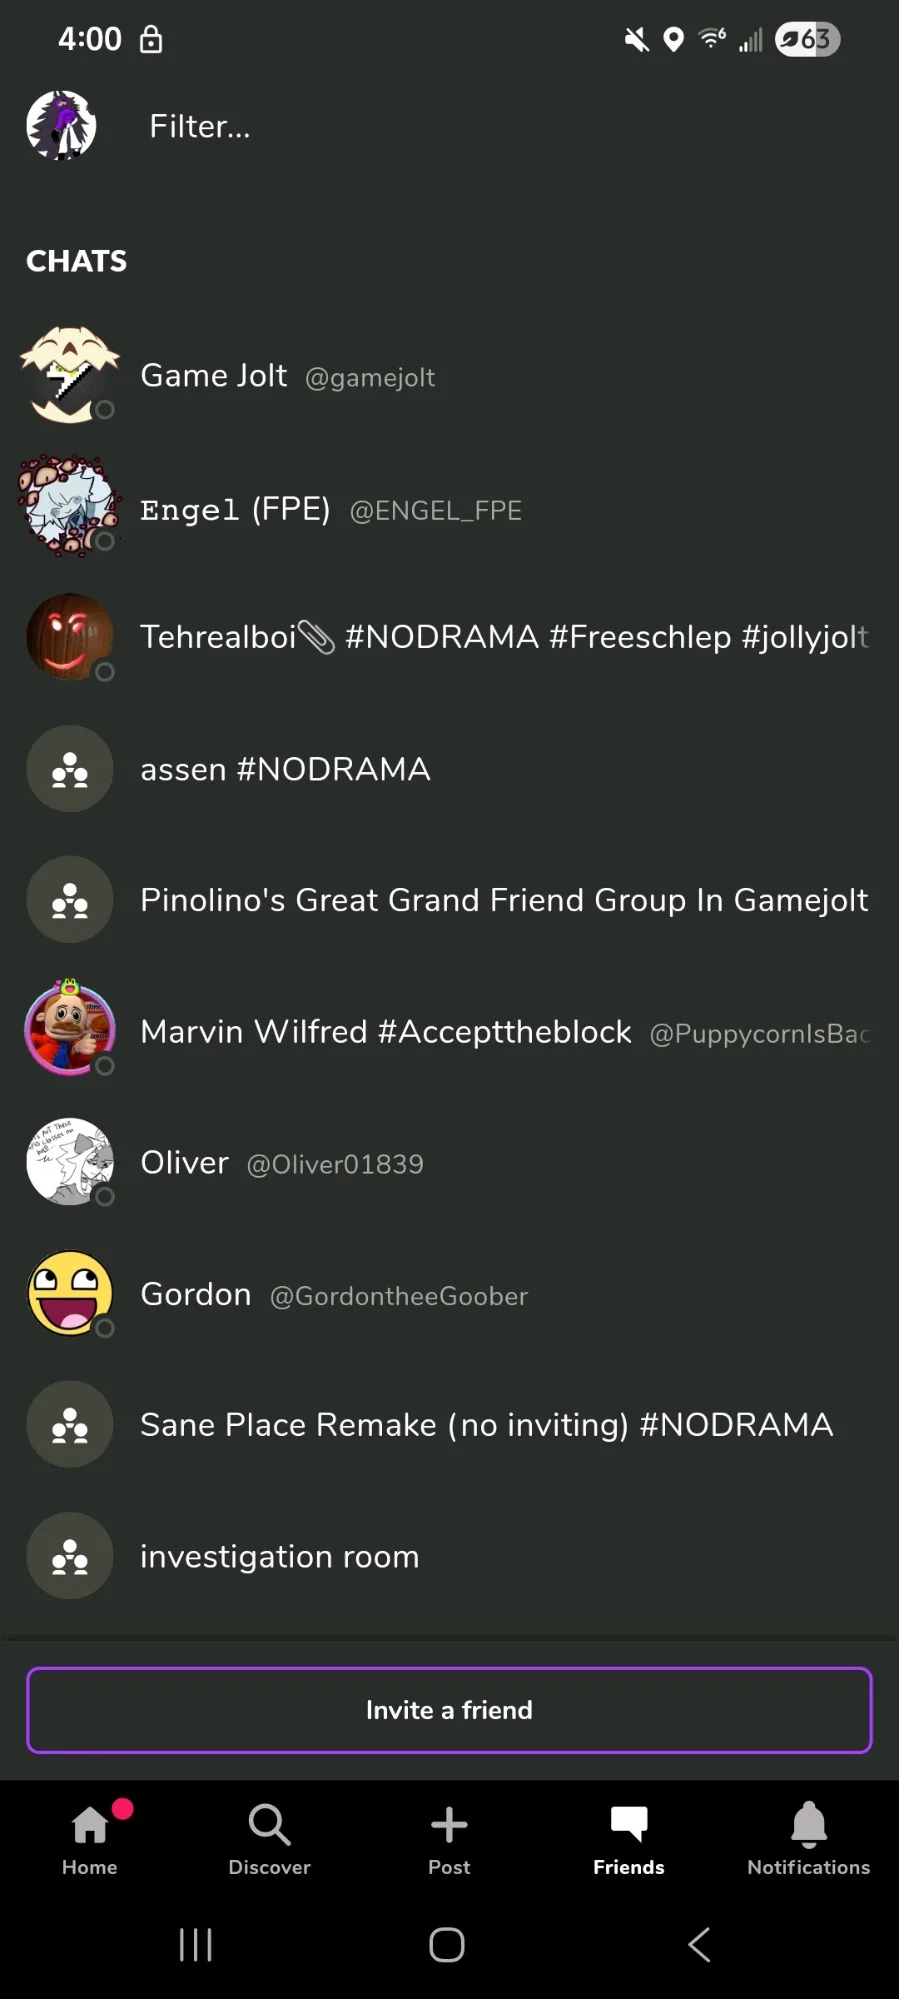
Task: Open Marvin Wilfred chat
Action: pos(385,1032)
